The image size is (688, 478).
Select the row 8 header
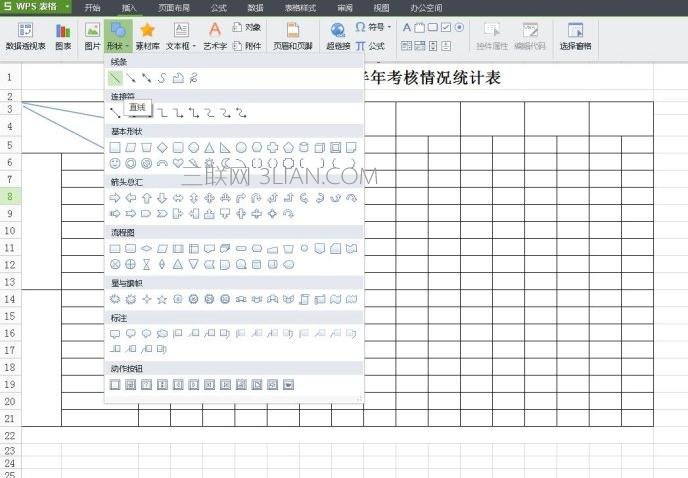[x=11, y=197]
